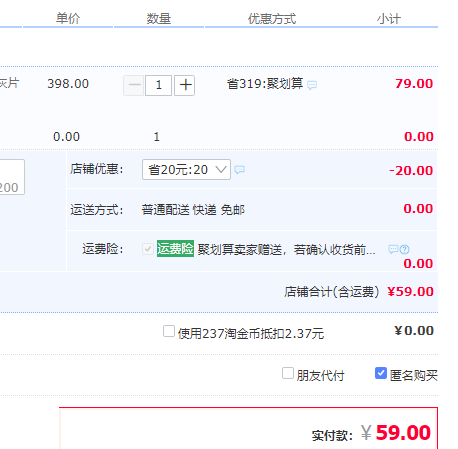This screenshot has height=449, width=458.
Task: Click the 数量 column header
Action: (159, 19)
